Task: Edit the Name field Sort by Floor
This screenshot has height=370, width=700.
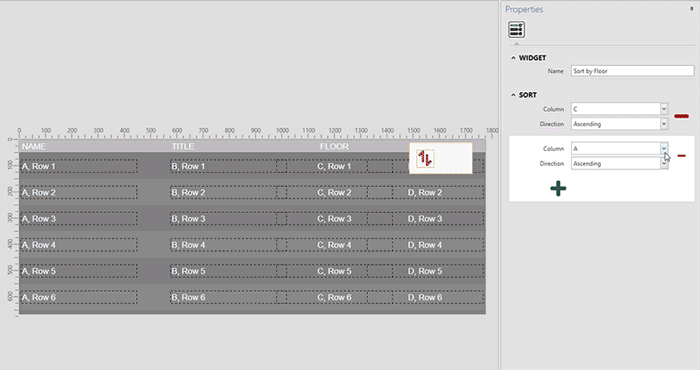Action: point(632,71)
